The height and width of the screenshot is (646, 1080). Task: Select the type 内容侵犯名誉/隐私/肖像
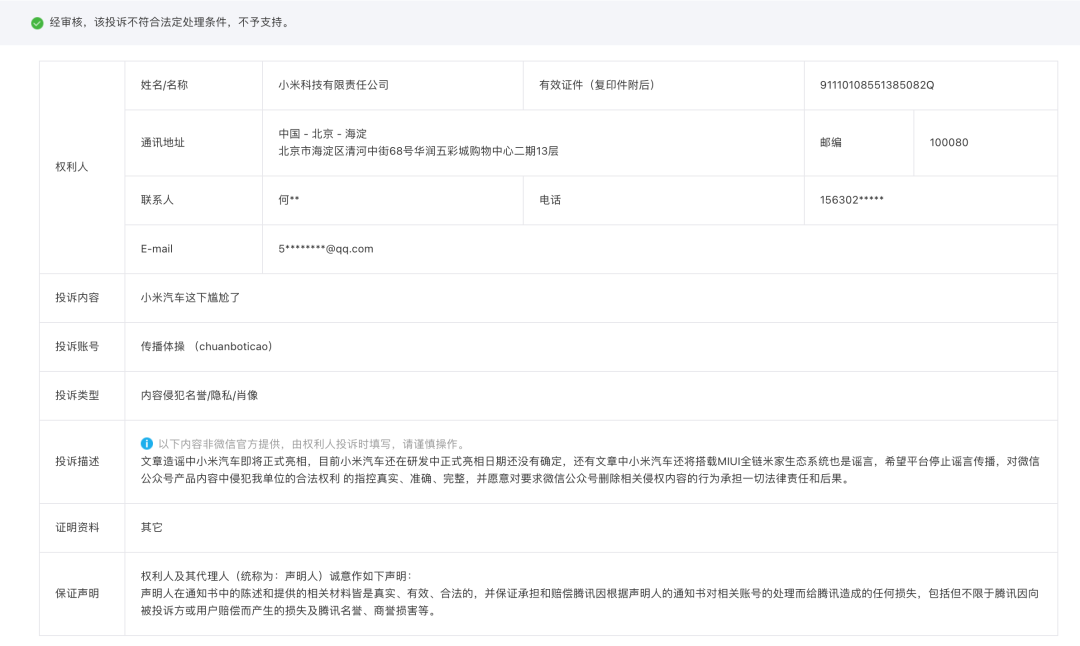pos(199,395)
